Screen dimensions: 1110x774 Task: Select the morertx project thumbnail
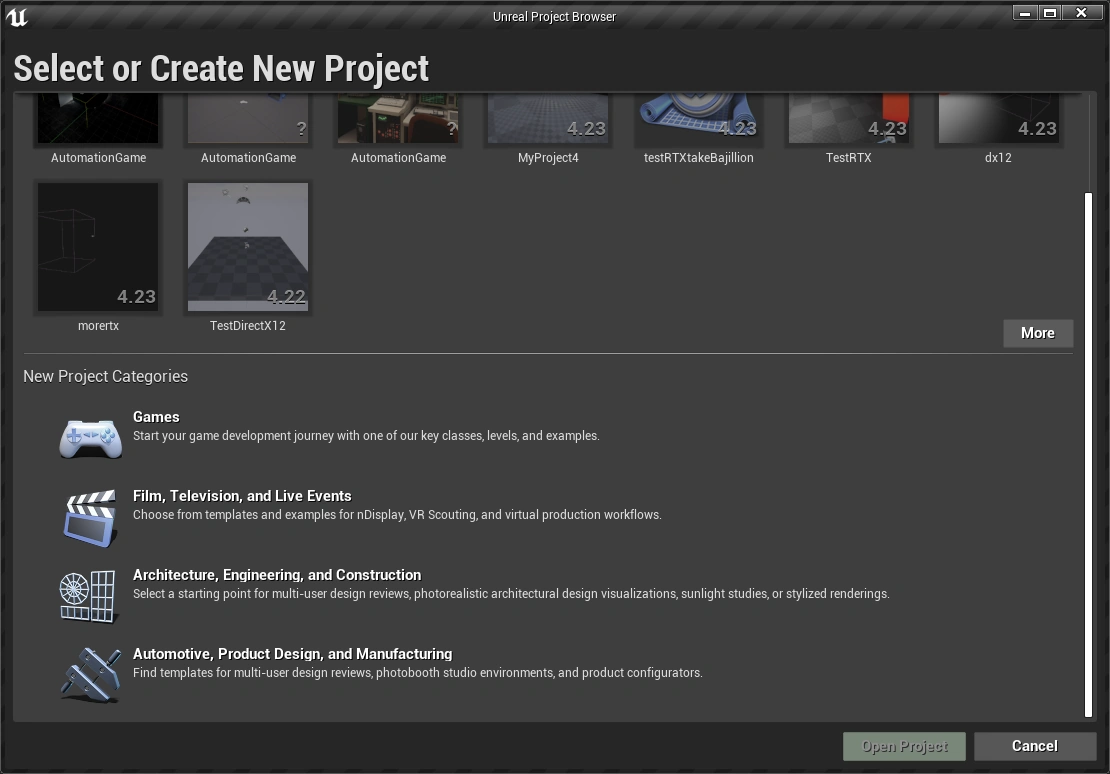pos(98,246)
